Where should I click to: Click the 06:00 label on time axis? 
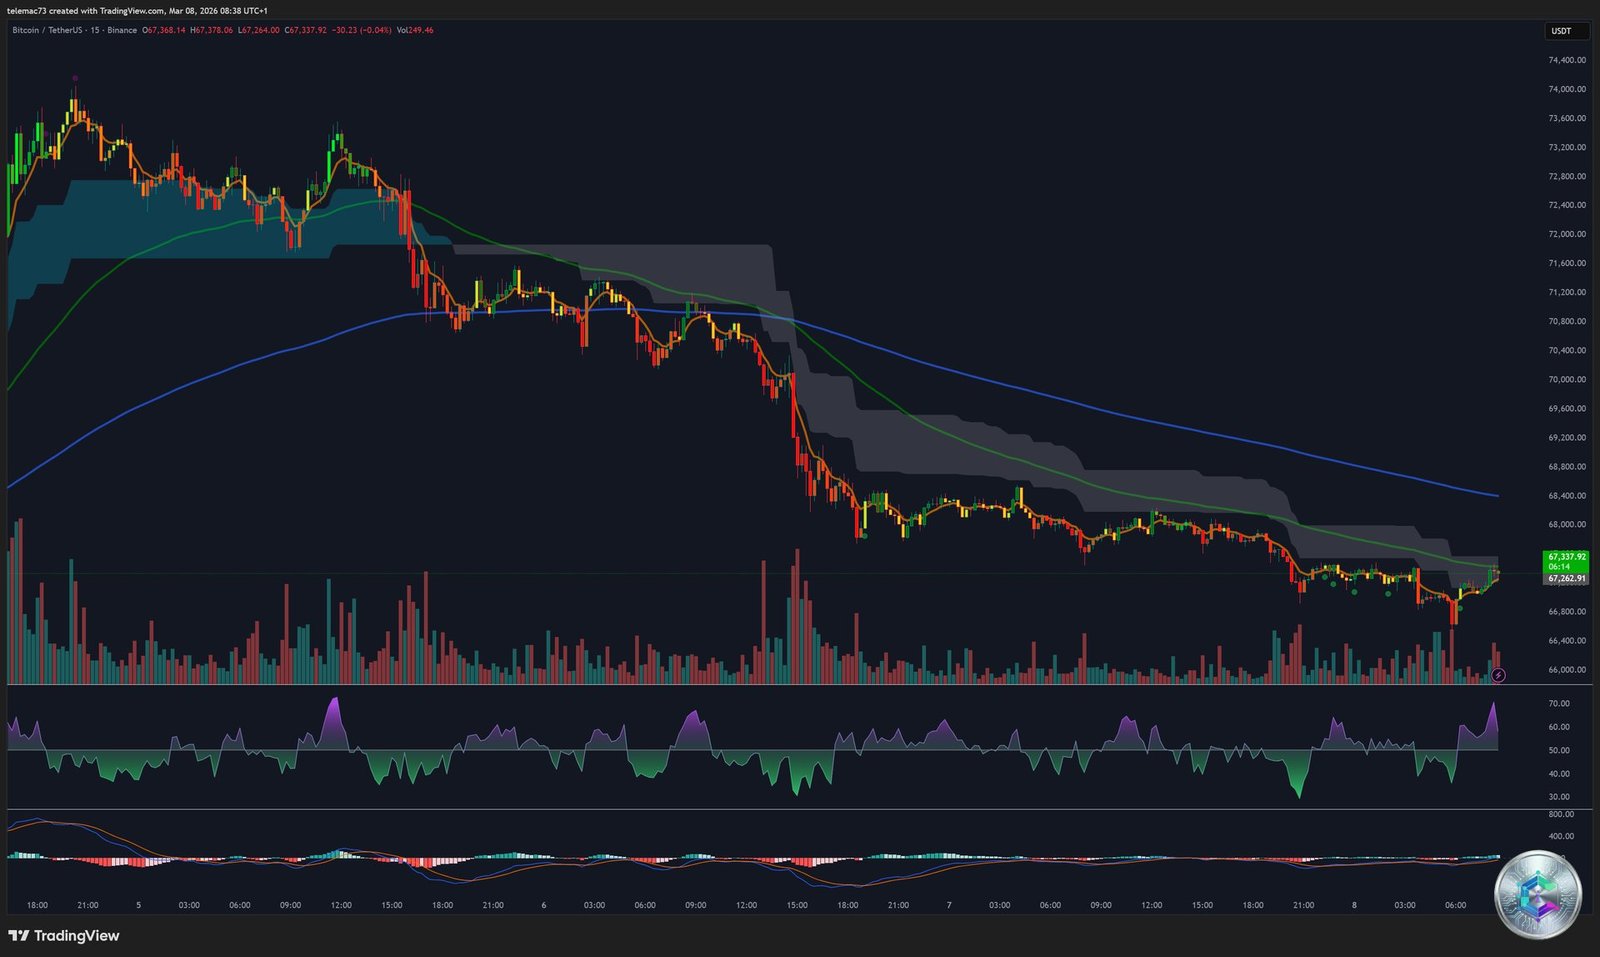[x=240, y=905]
